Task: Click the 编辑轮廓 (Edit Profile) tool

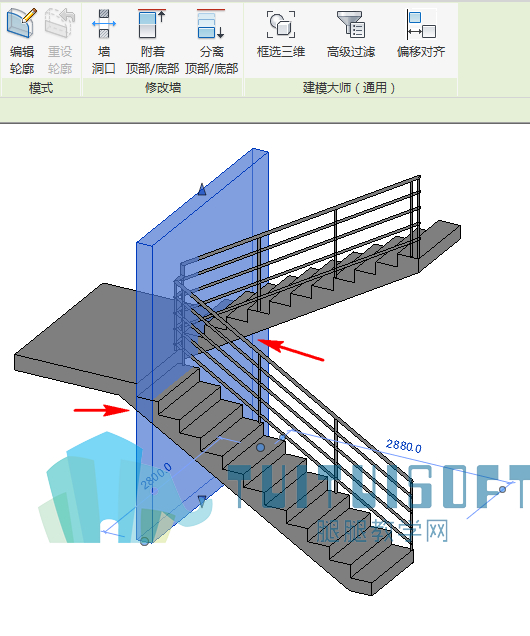Action: click(x=22, y=41)
